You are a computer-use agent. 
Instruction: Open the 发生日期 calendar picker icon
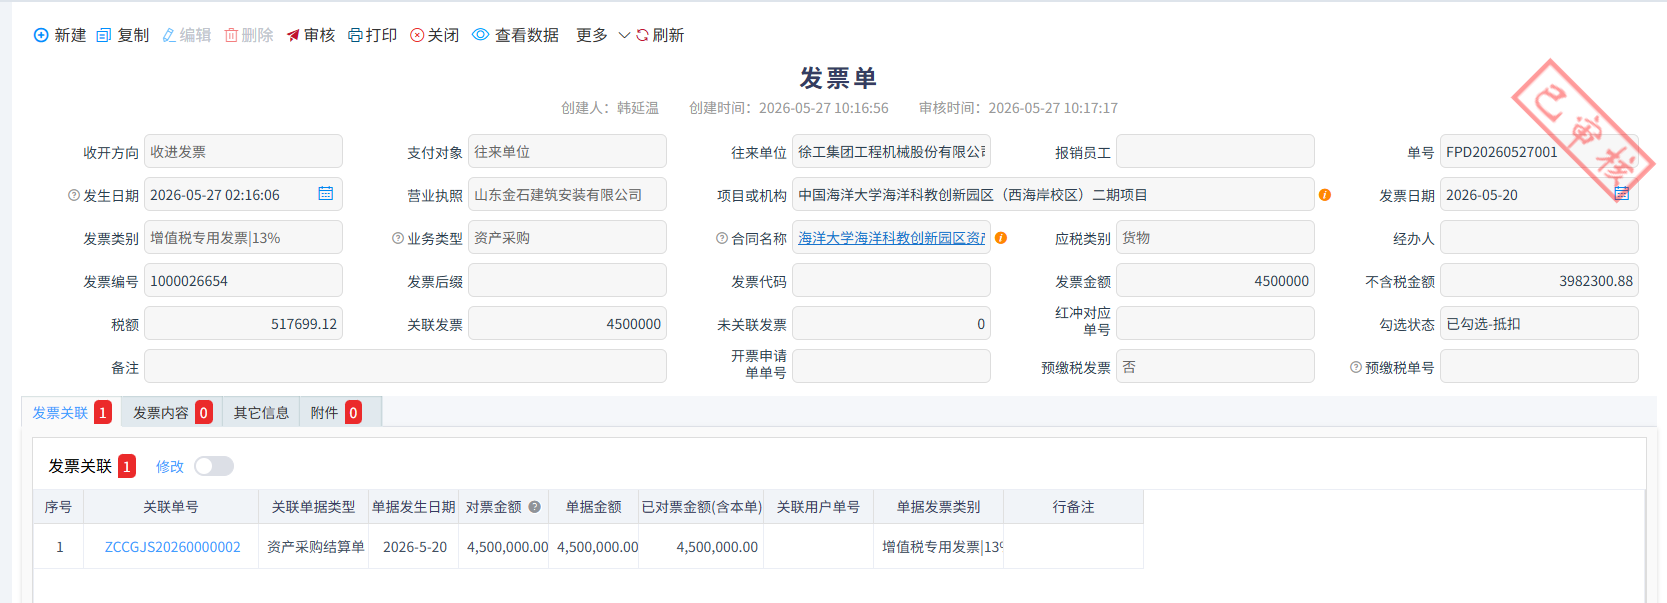[x=326, y=193]
